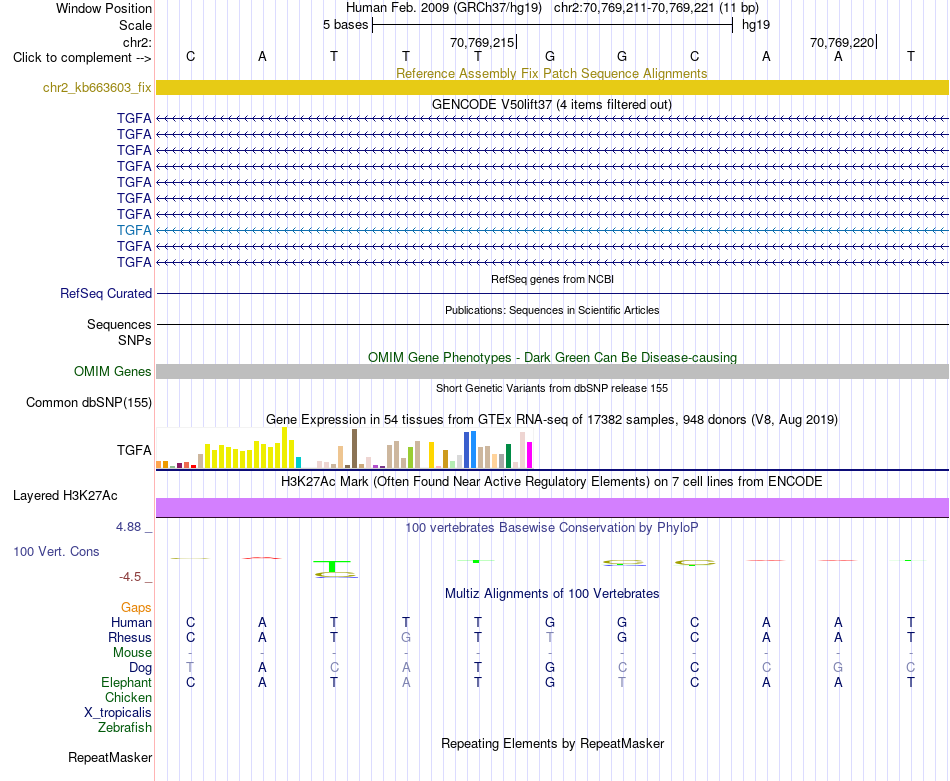Click the tallest brown bar in GTEx chart
Viewport: 950px width, 781px height.
(354, 449)
